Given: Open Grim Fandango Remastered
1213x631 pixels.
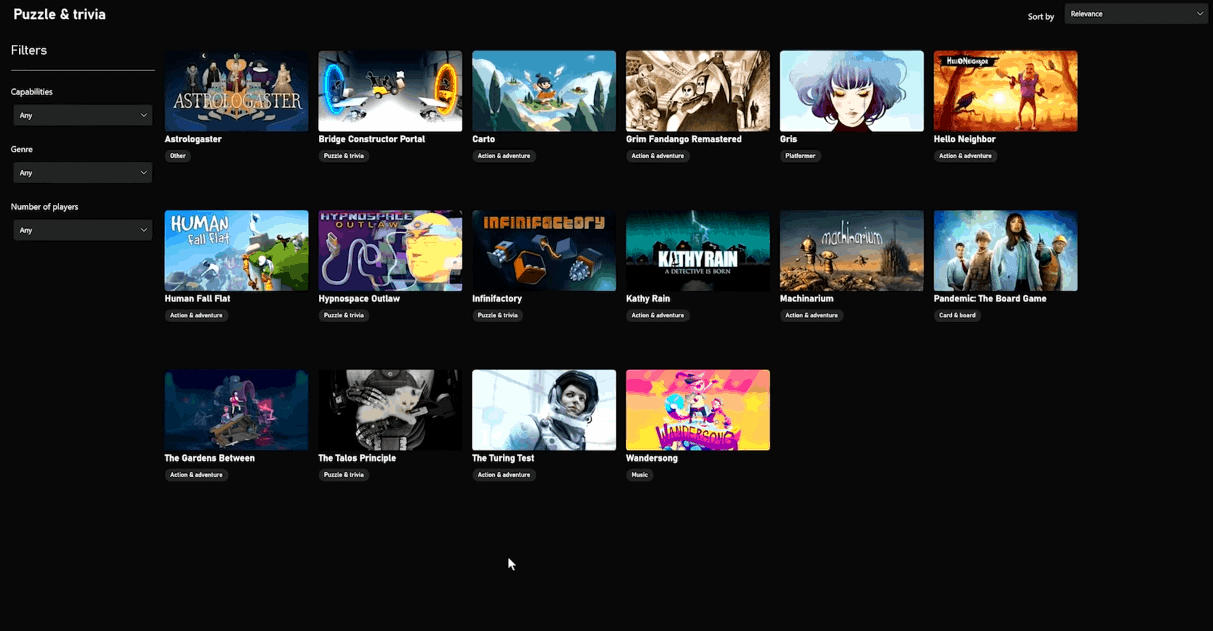Looking at the screenshot, I should pos(698,90).
